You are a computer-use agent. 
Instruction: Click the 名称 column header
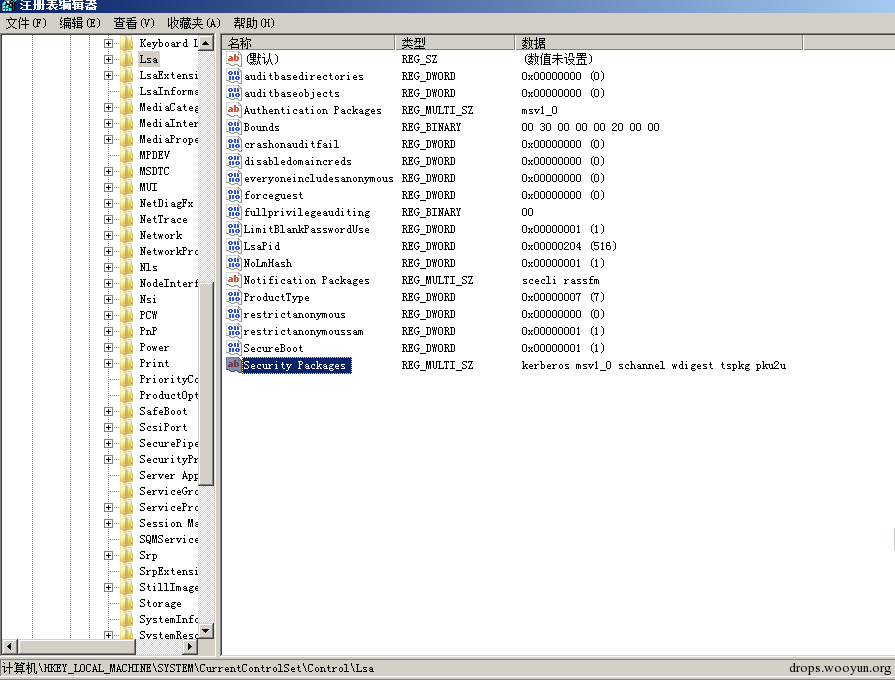[300, 42]
